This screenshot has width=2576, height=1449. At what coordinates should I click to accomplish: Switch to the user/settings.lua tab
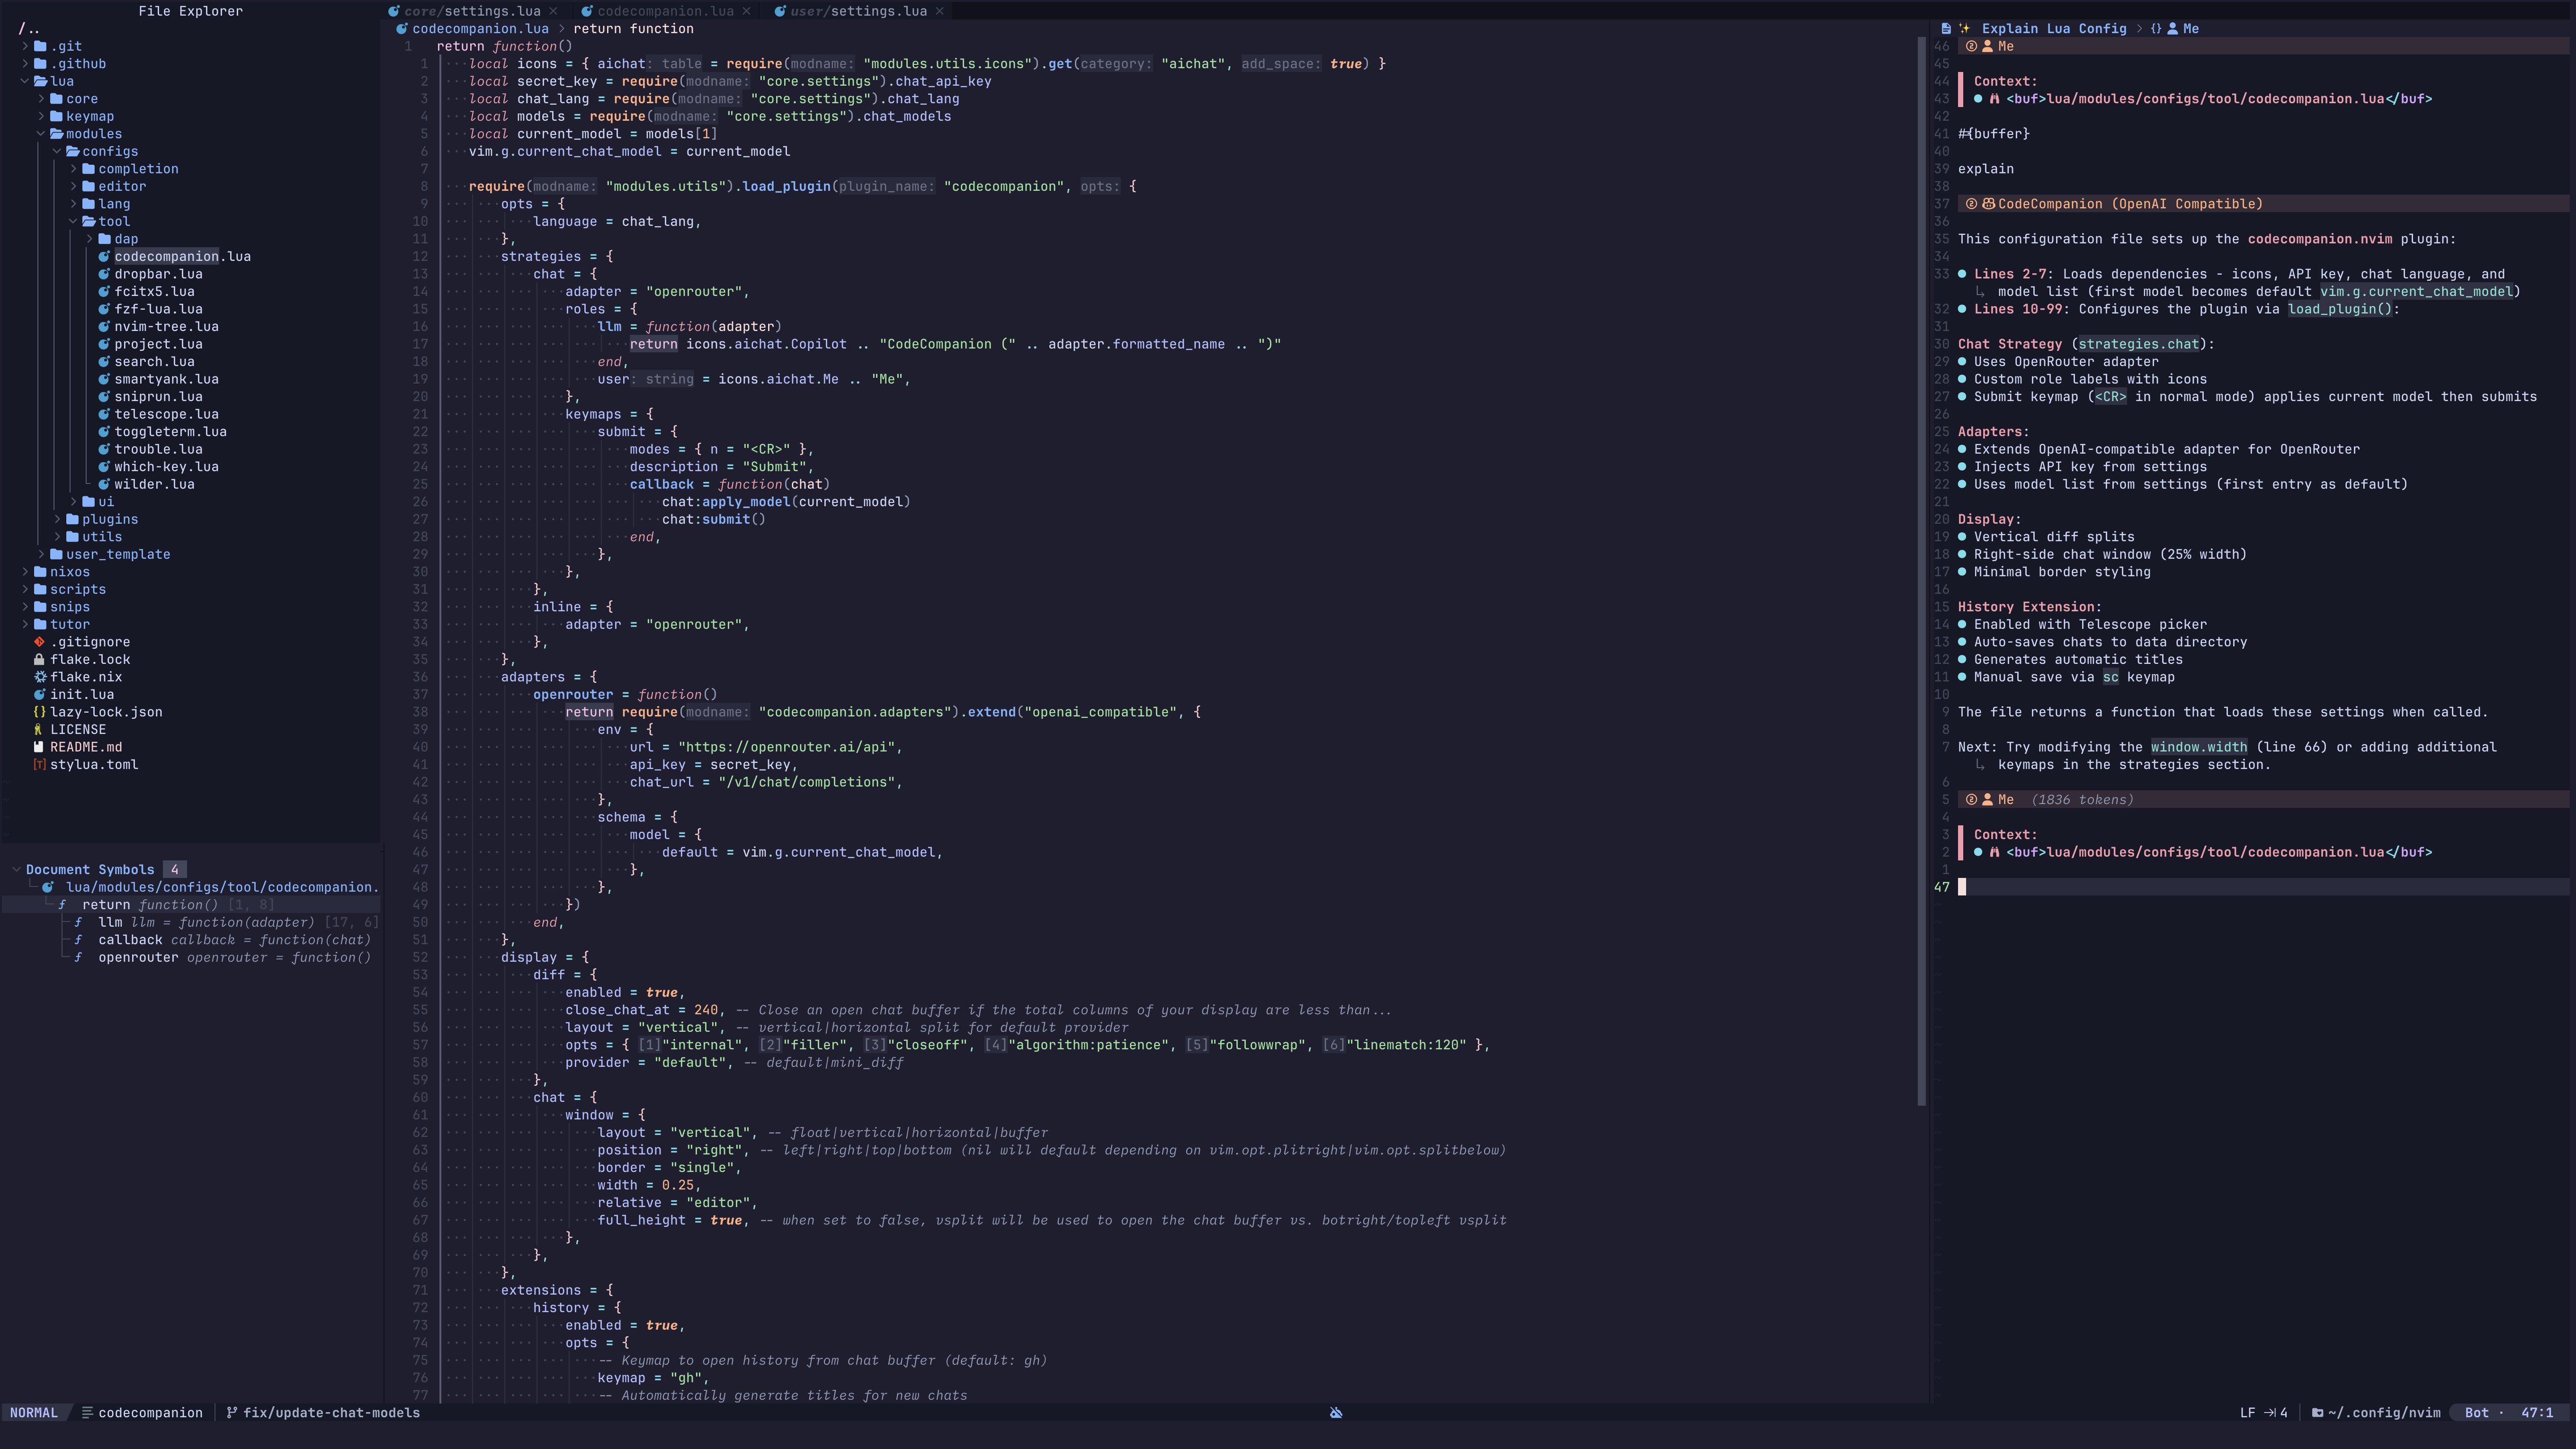pyautogui.click(x=858, y=11)
